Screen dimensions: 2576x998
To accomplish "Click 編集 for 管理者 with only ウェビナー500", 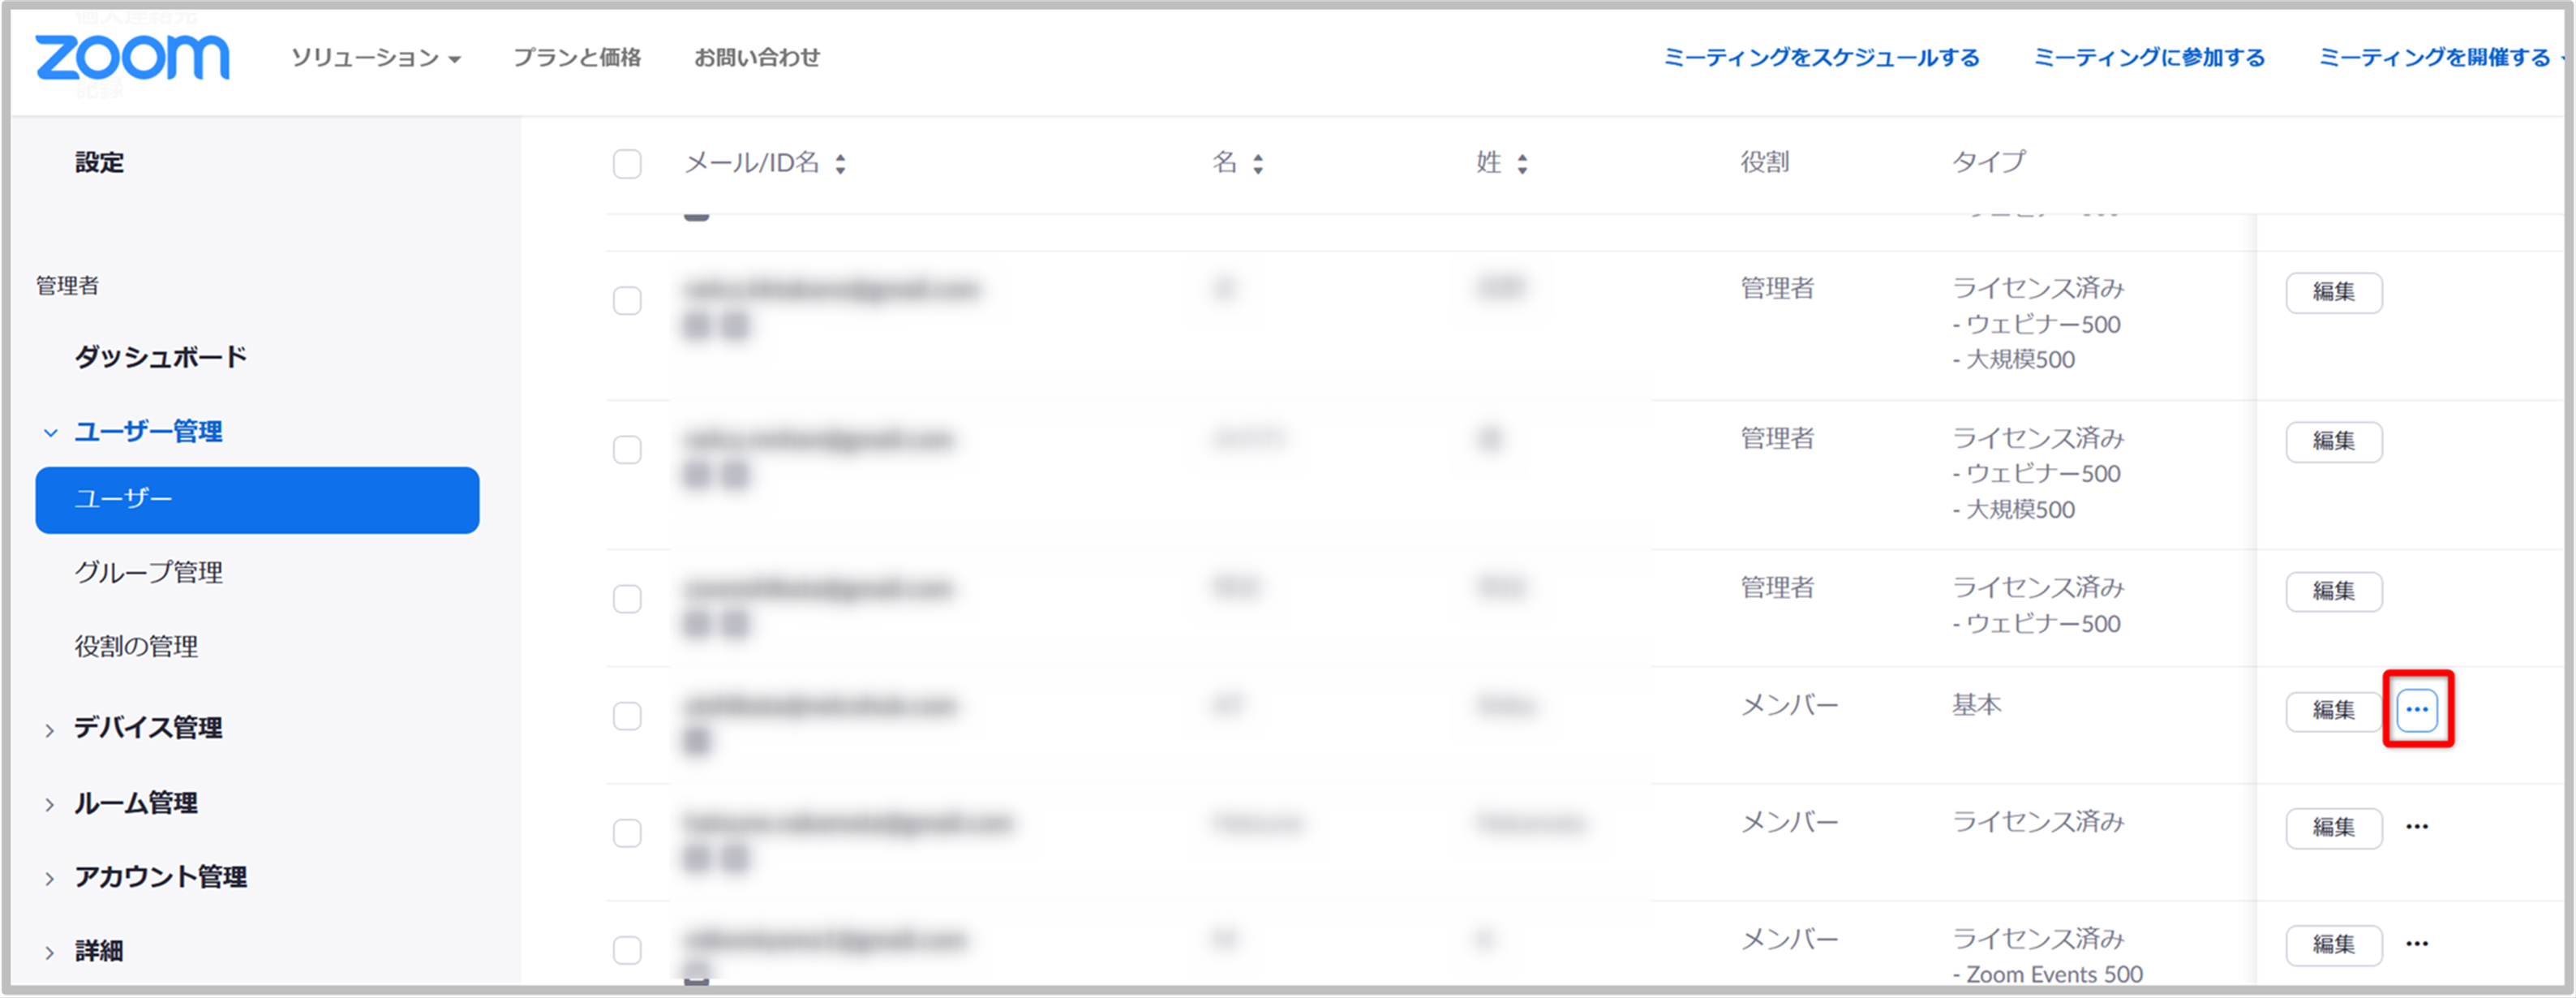I will tap(2334, 591).
